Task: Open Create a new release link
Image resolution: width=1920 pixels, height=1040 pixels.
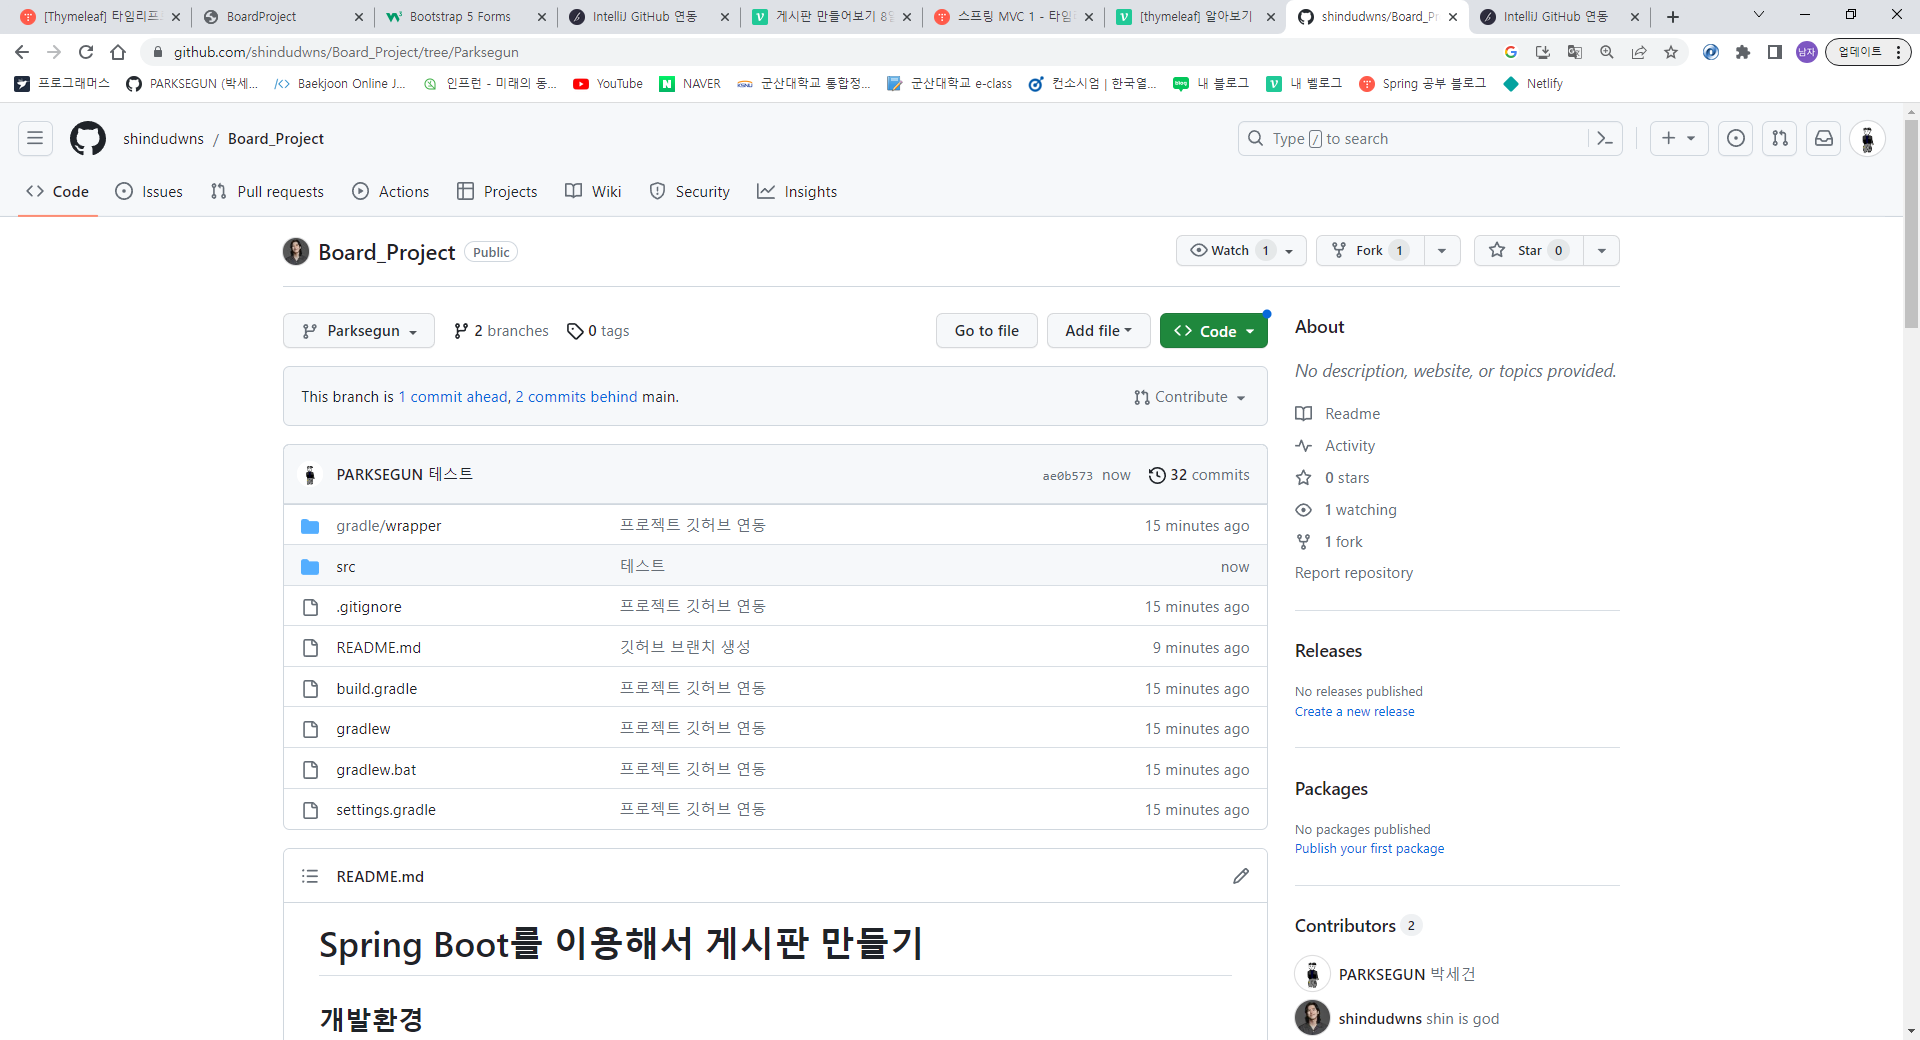Action: tap(1355, 712)
